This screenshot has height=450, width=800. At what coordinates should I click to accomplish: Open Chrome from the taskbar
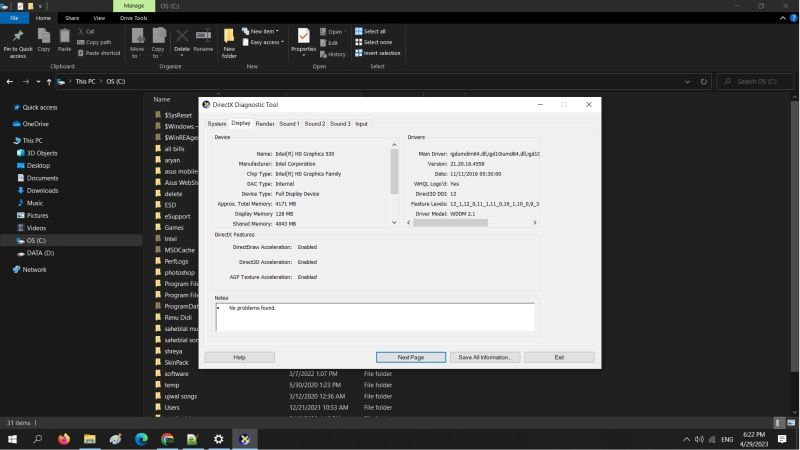tap(167, 439)
